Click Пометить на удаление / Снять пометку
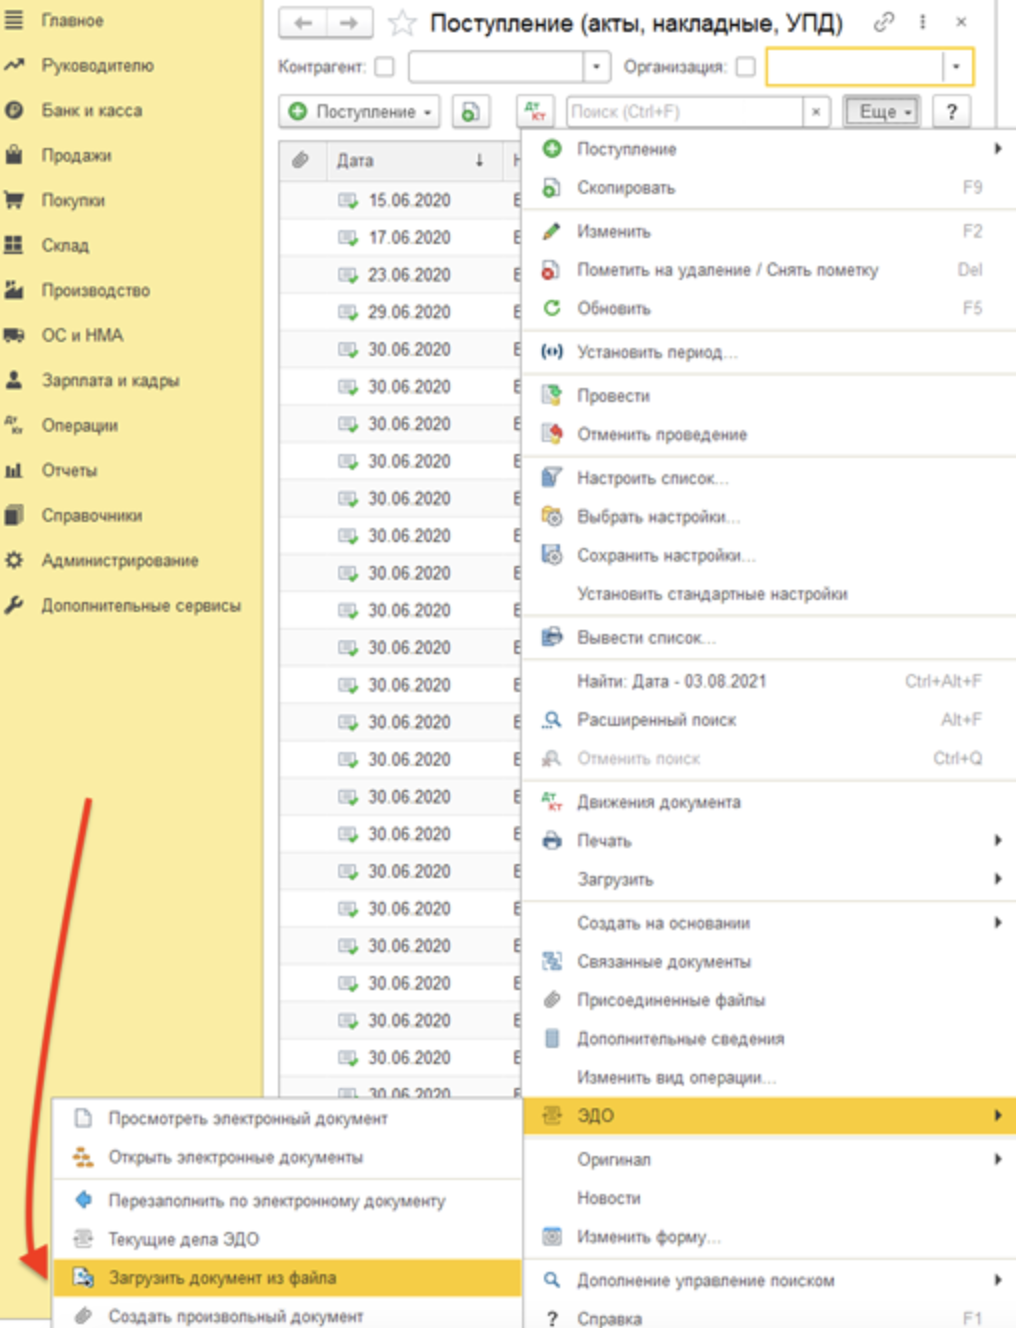This screenshot has width=1016, height=1328. (x=768, y=270)
